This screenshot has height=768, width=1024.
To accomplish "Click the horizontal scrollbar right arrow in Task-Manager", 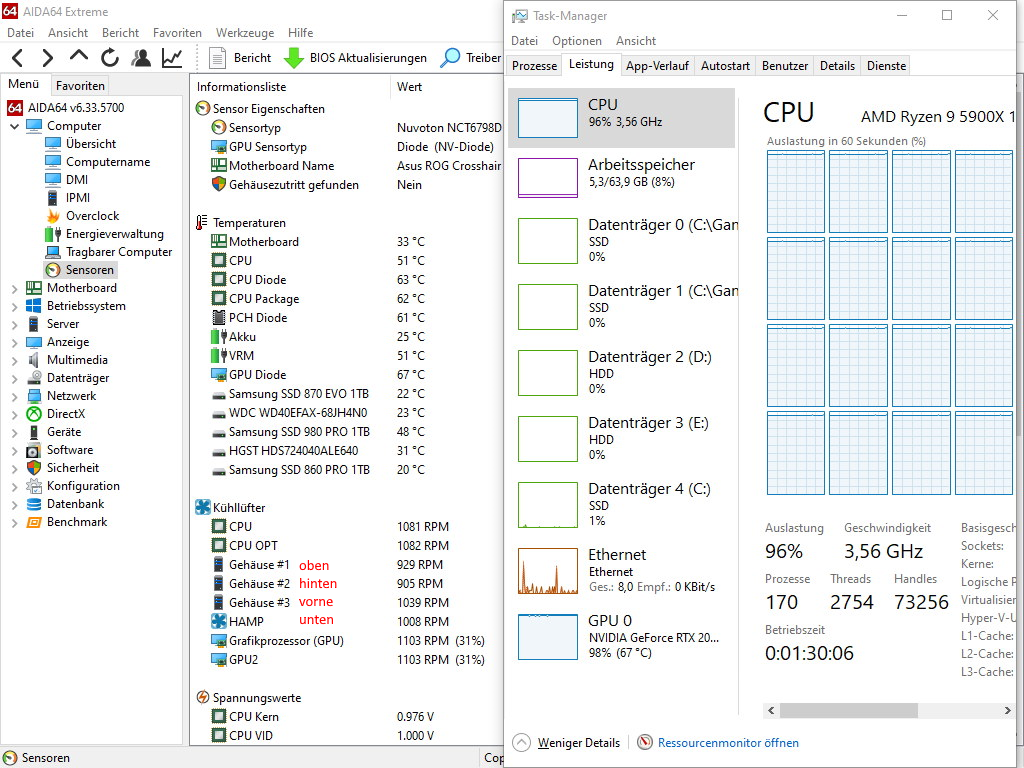I will click(x=1007, y=710).
